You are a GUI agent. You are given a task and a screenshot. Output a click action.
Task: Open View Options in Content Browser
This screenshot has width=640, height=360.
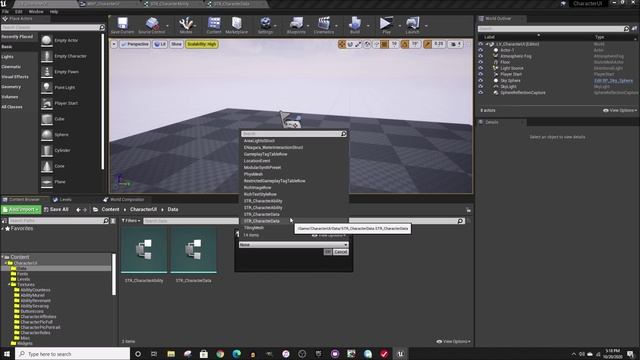pyautogui.click(x=453, y=341)
